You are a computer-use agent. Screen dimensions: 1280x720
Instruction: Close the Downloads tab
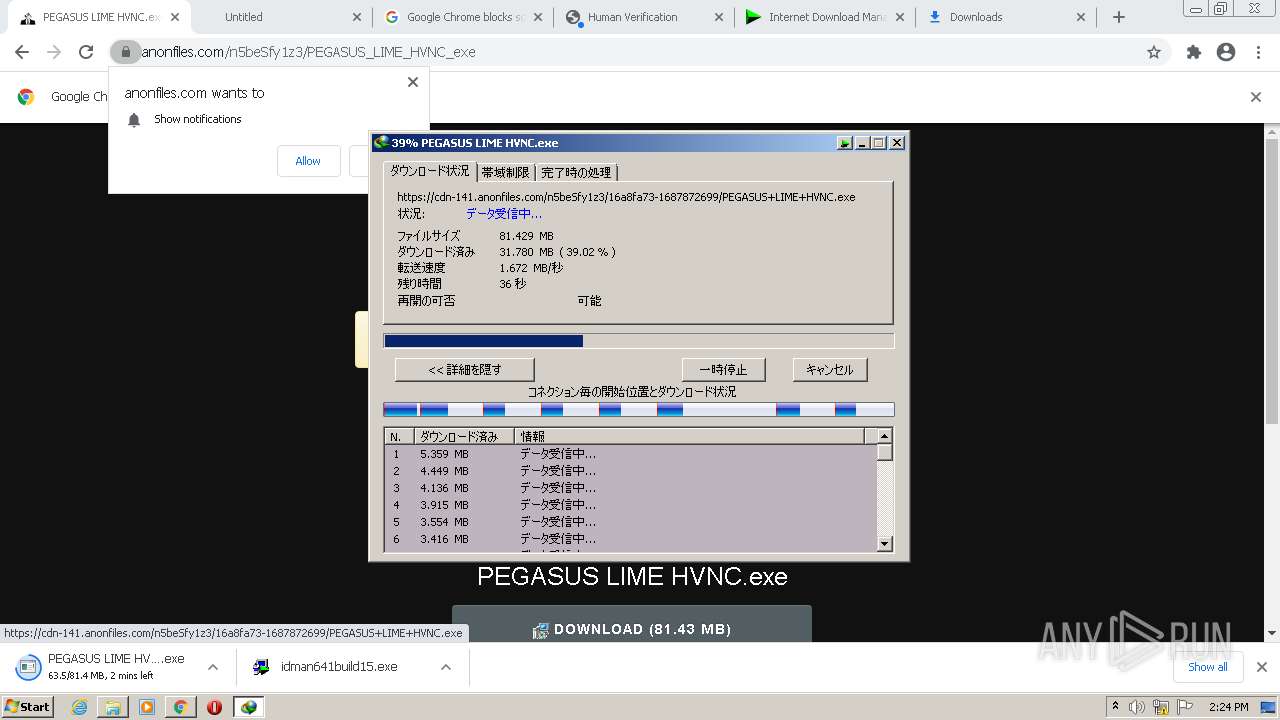click(x=1081, y=17)
